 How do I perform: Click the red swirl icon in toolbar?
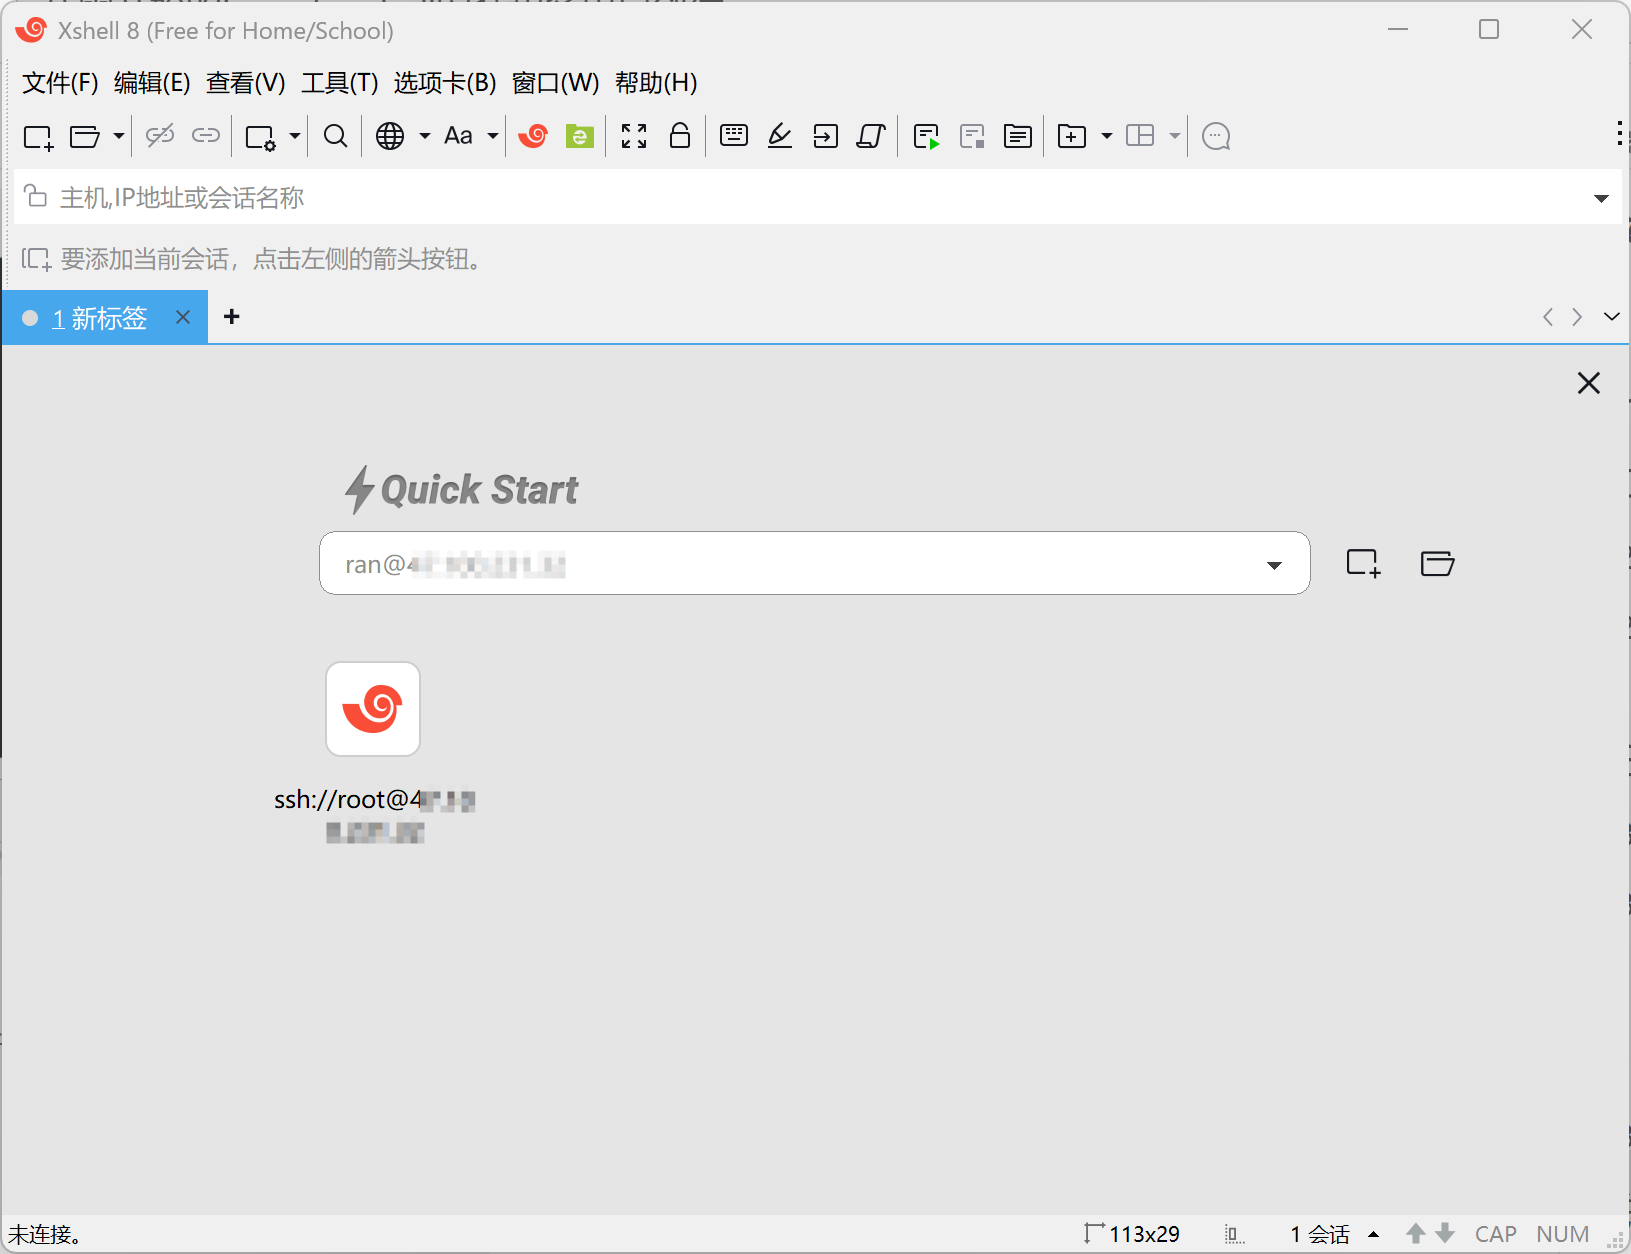tap(533, 136)
